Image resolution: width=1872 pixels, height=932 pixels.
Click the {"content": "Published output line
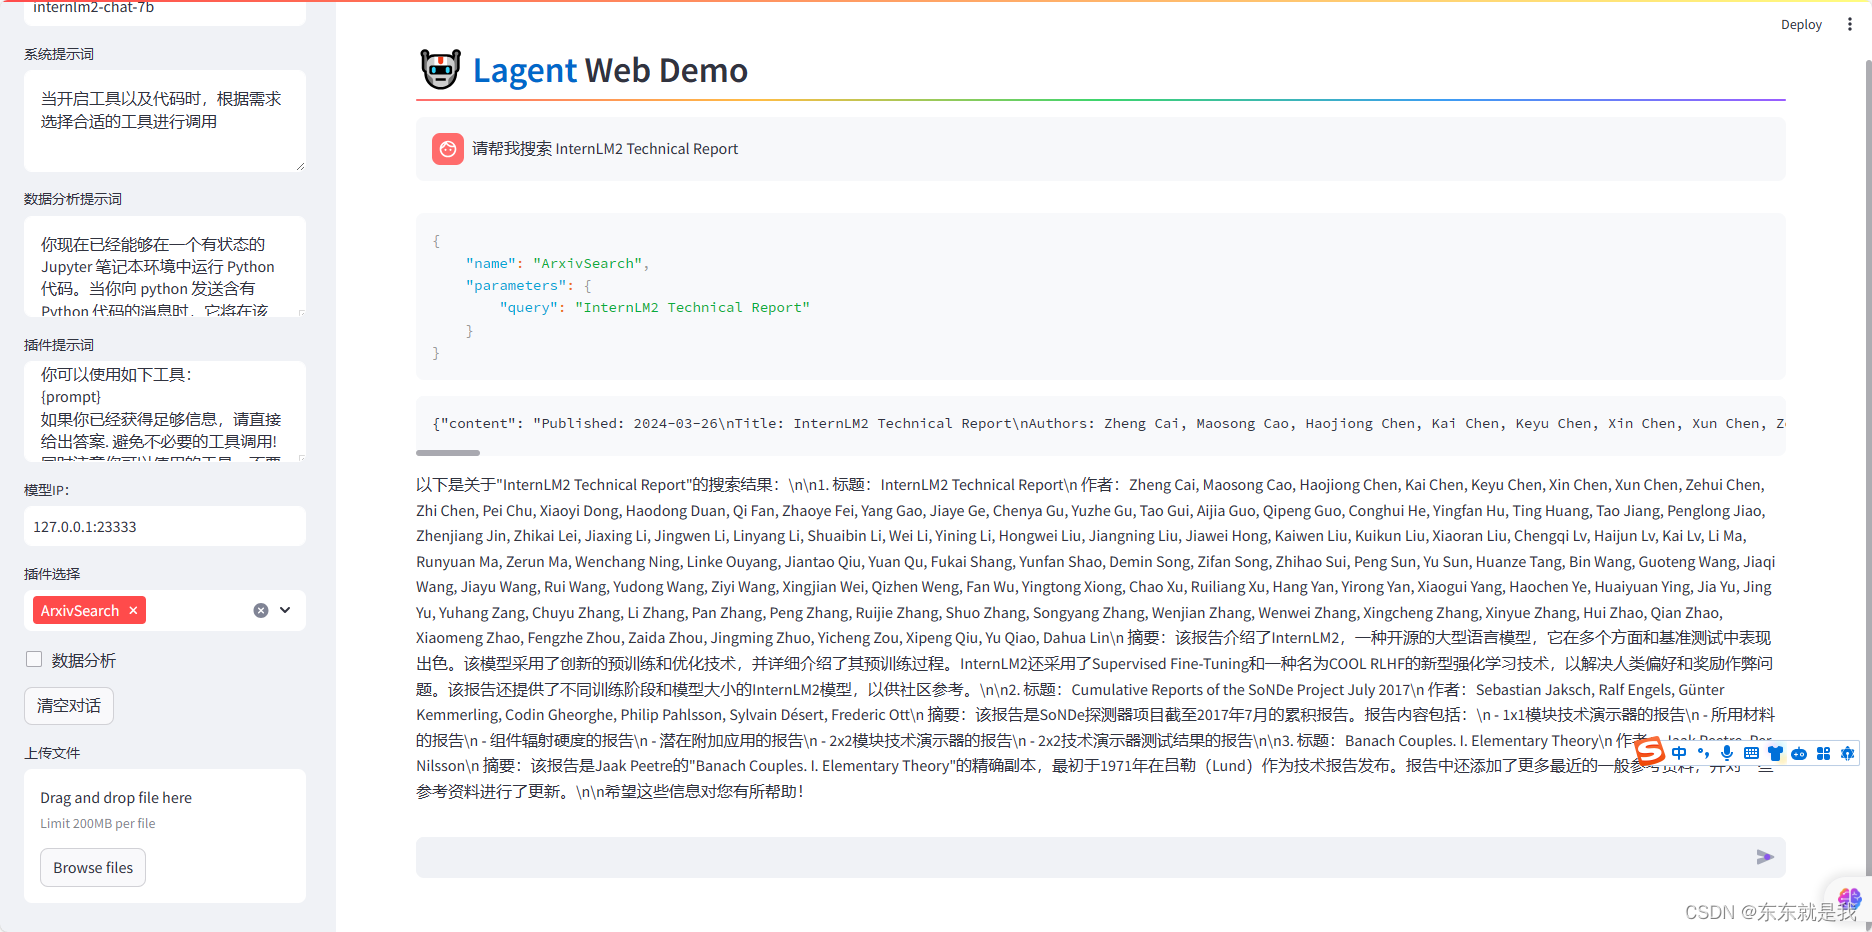pos(1100,423)
